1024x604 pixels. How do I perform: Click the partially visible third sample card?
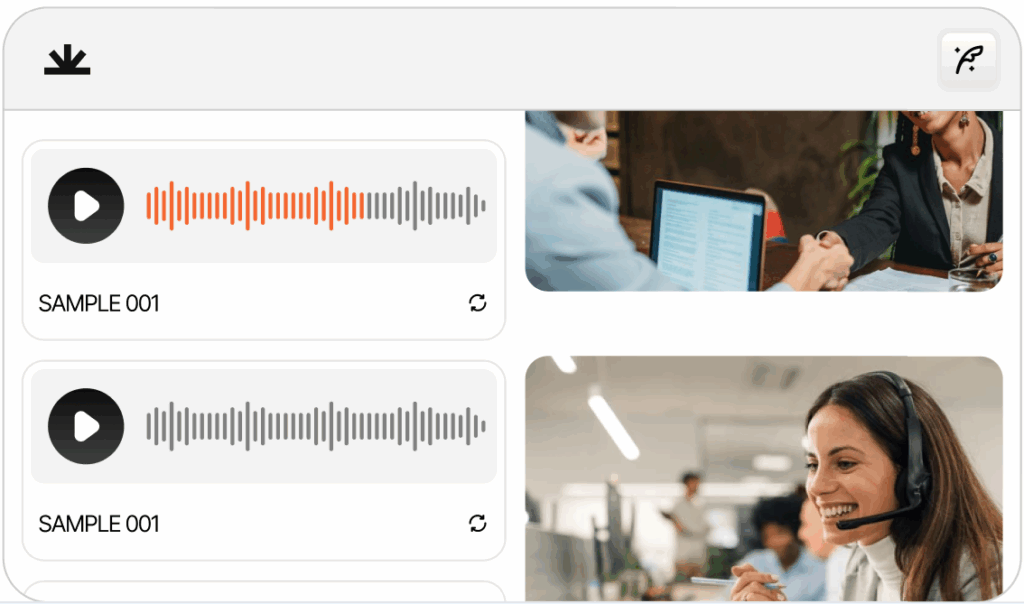pyautogui.click(x=264, y=591)
